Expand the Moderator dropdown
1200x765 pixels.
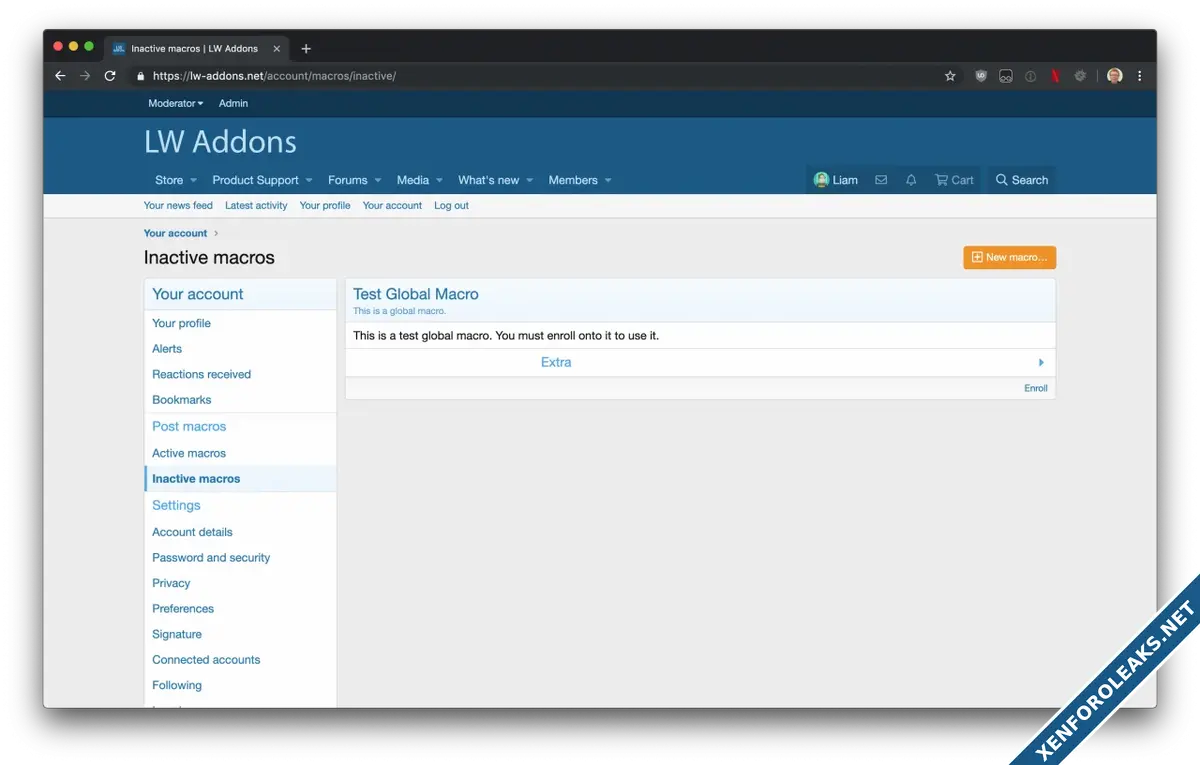[x=175, y=103]
